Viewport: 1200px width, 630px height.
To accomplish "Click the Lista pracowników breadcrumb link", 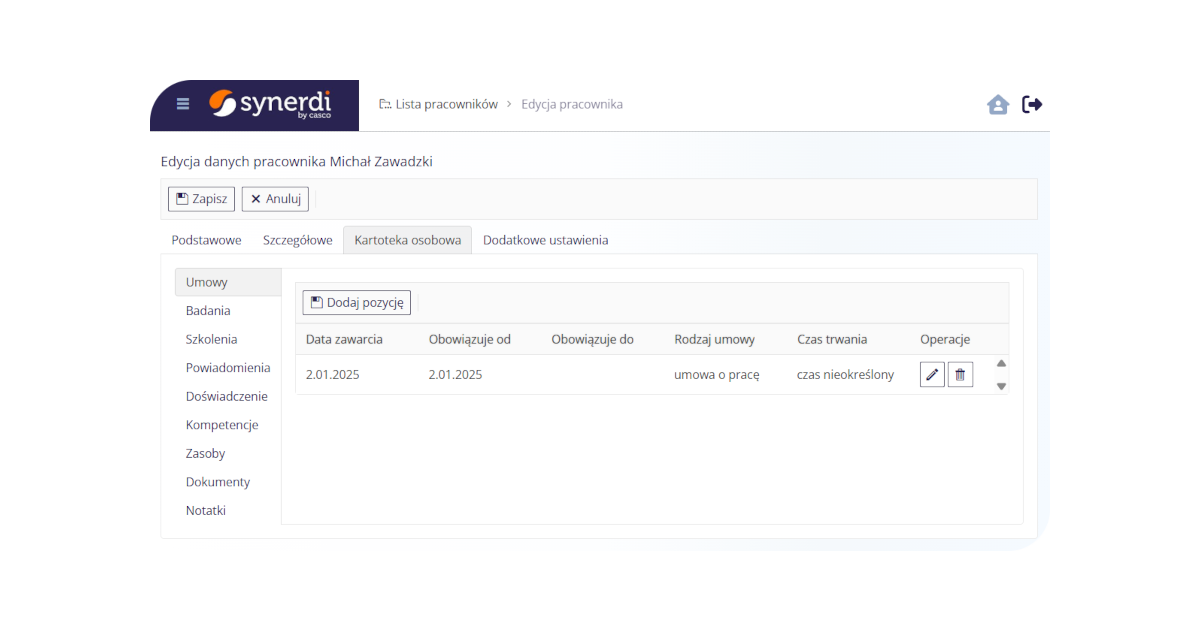I will click(438, 104).
